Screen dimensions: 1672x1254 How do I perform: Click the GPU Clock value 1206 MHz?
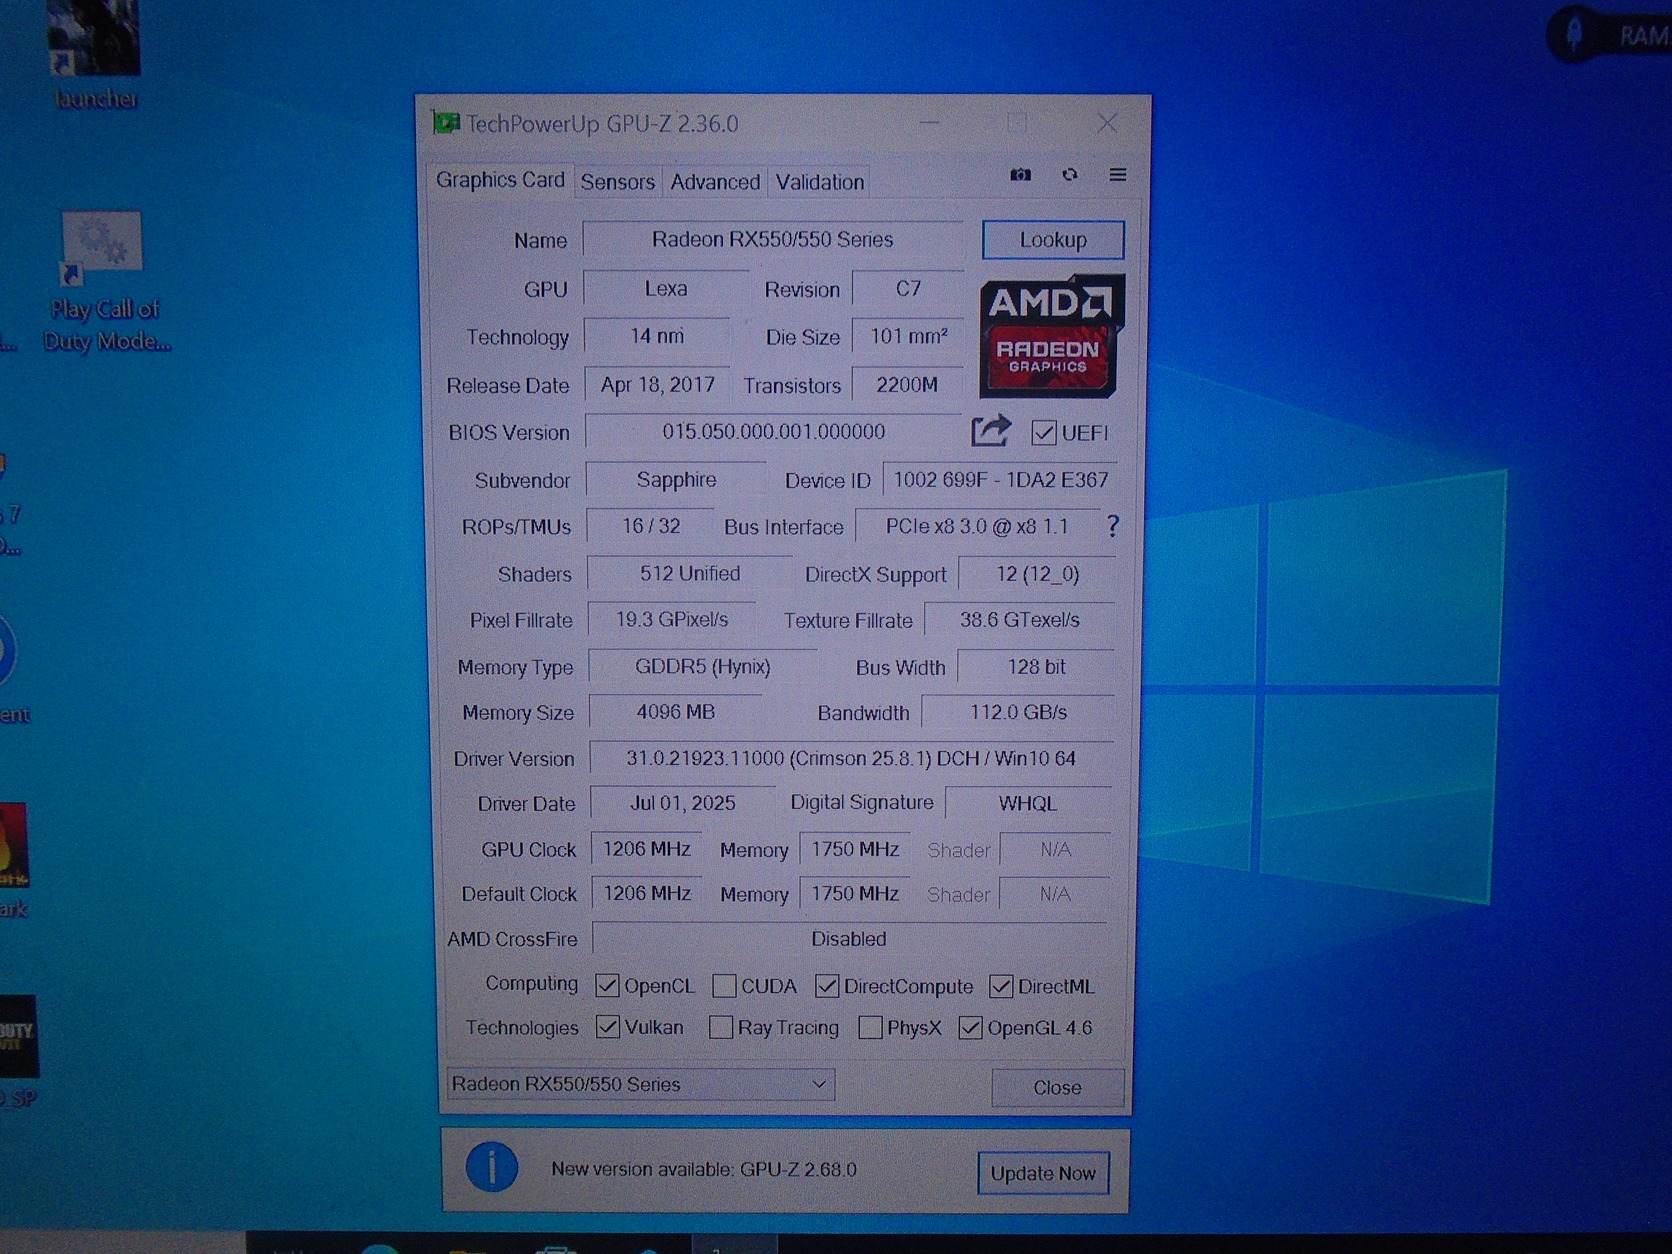647,849
